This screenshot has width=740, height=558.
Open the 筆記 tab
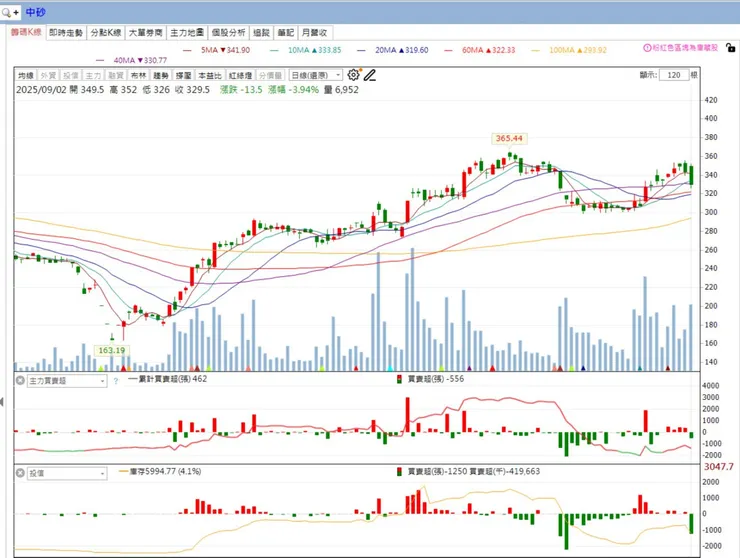click(286, 33)
